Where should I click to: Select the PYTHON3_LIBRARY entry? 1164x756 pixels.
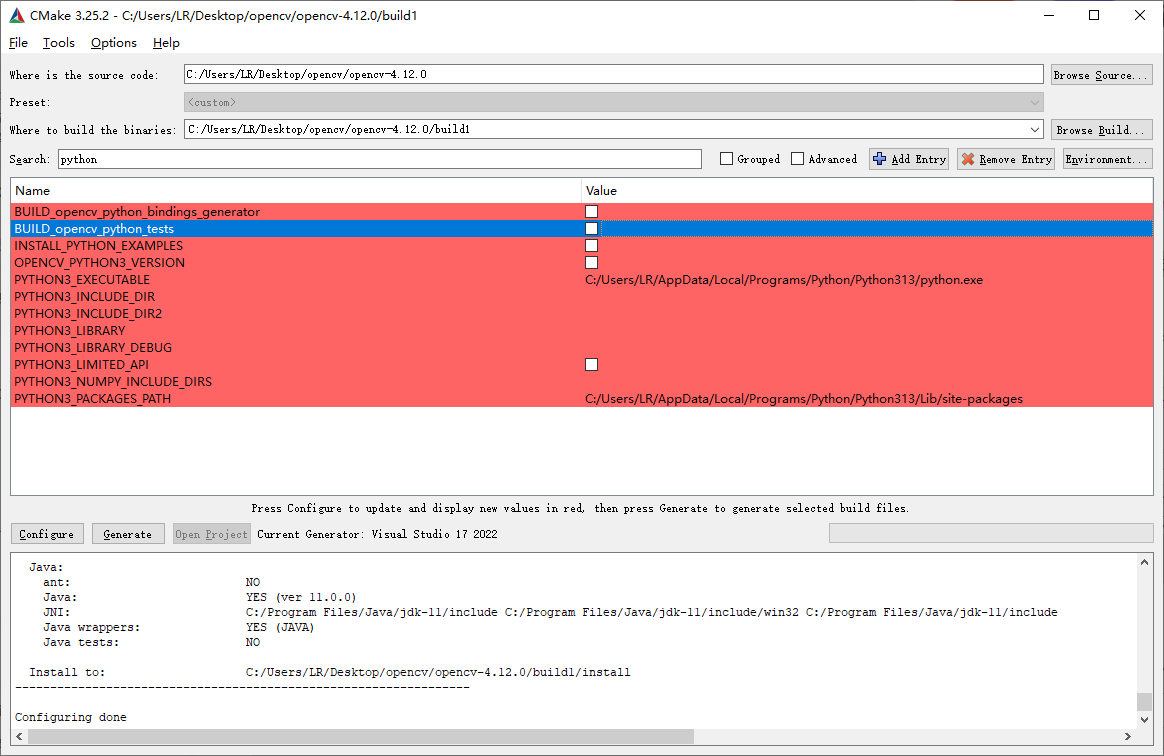point(582,331)
